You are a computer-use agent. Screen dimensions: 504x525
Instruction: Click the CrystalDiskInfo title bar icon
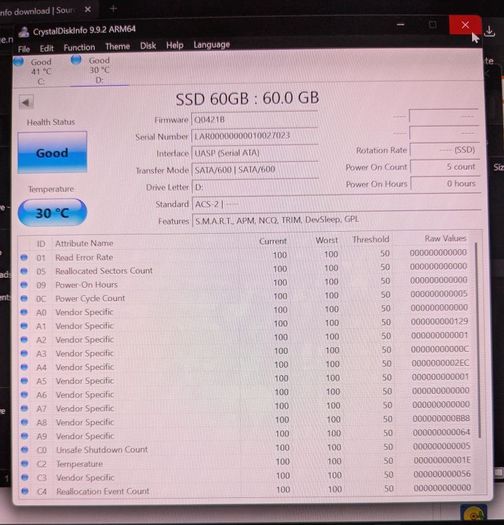(23, 32)
